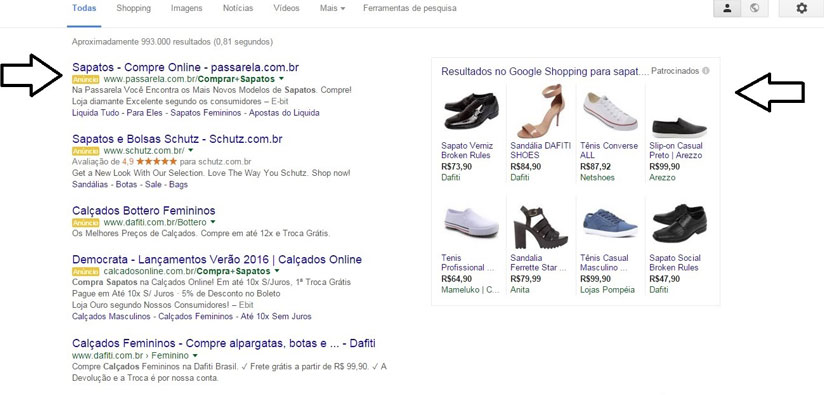The width and height of the screenshot is (824, 395).
Task: Click the R$64,90 price
Action: click(456, 279)
